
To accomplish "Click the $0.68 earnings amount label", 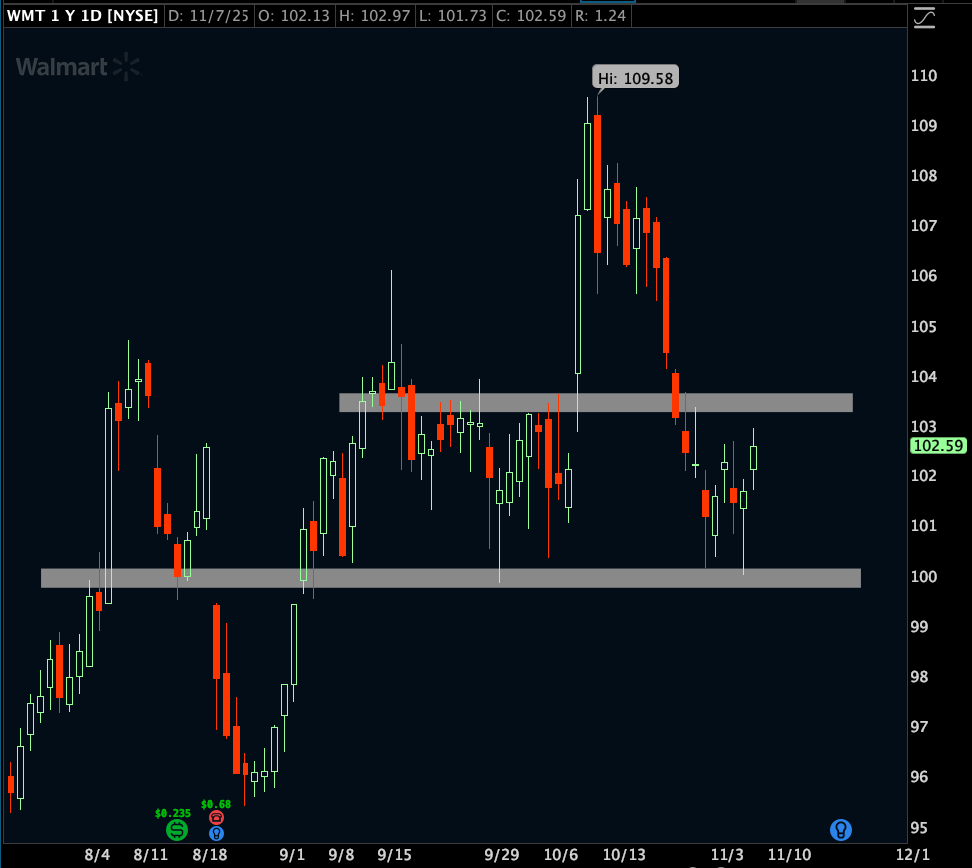I will 216,804.
